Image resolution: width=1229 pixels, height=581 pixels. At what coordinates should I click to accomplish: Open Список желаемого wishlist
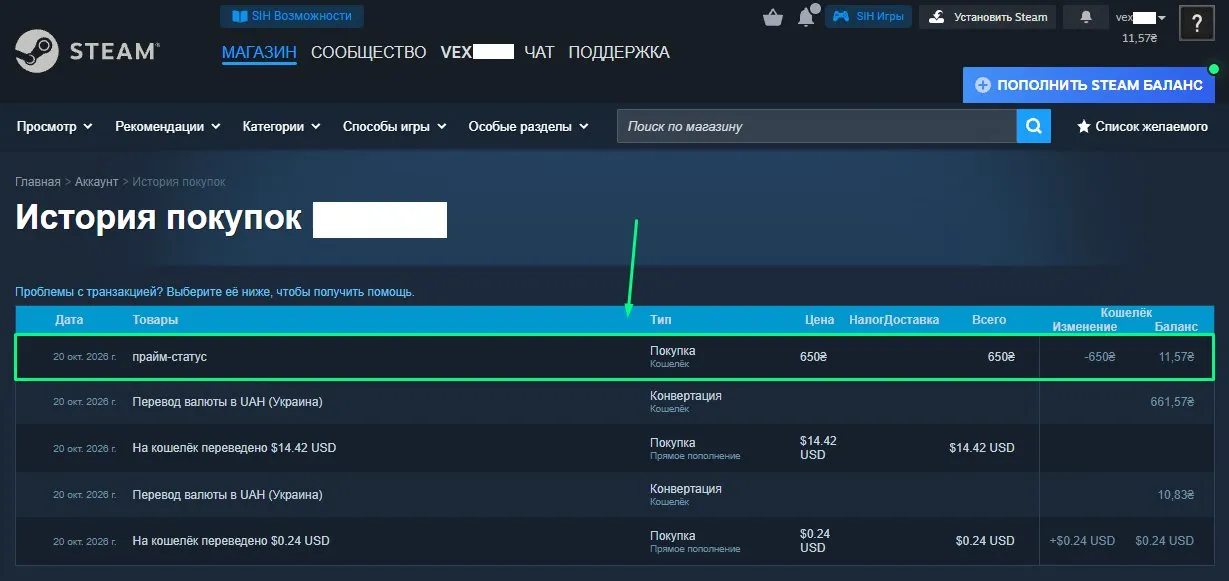pyautogui.click(x=1142, y=127)
